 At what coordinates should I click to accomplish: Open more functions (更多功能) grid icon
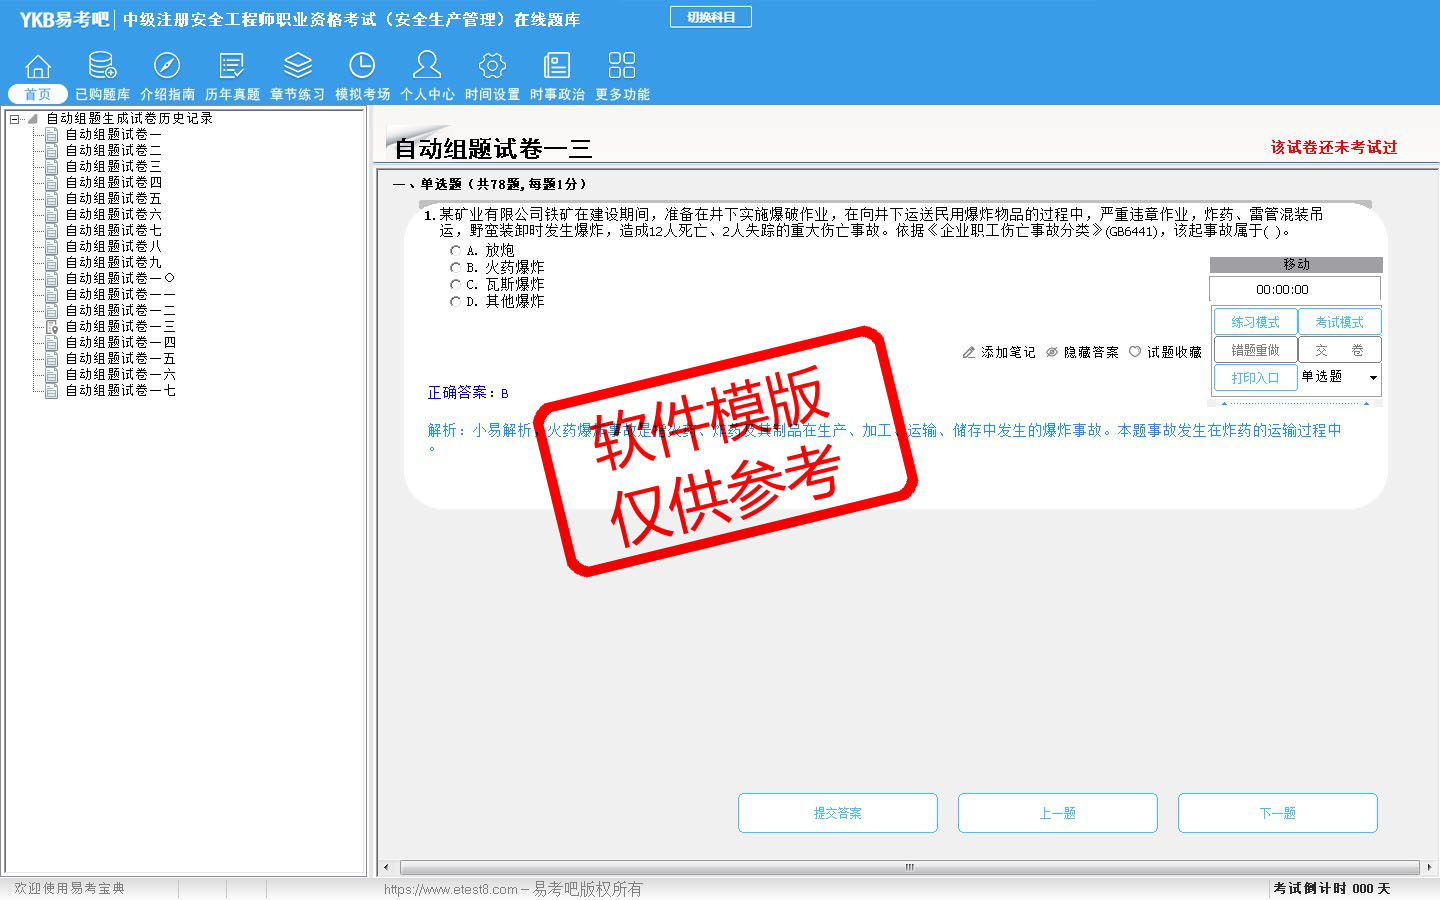(x=622, y=66)
